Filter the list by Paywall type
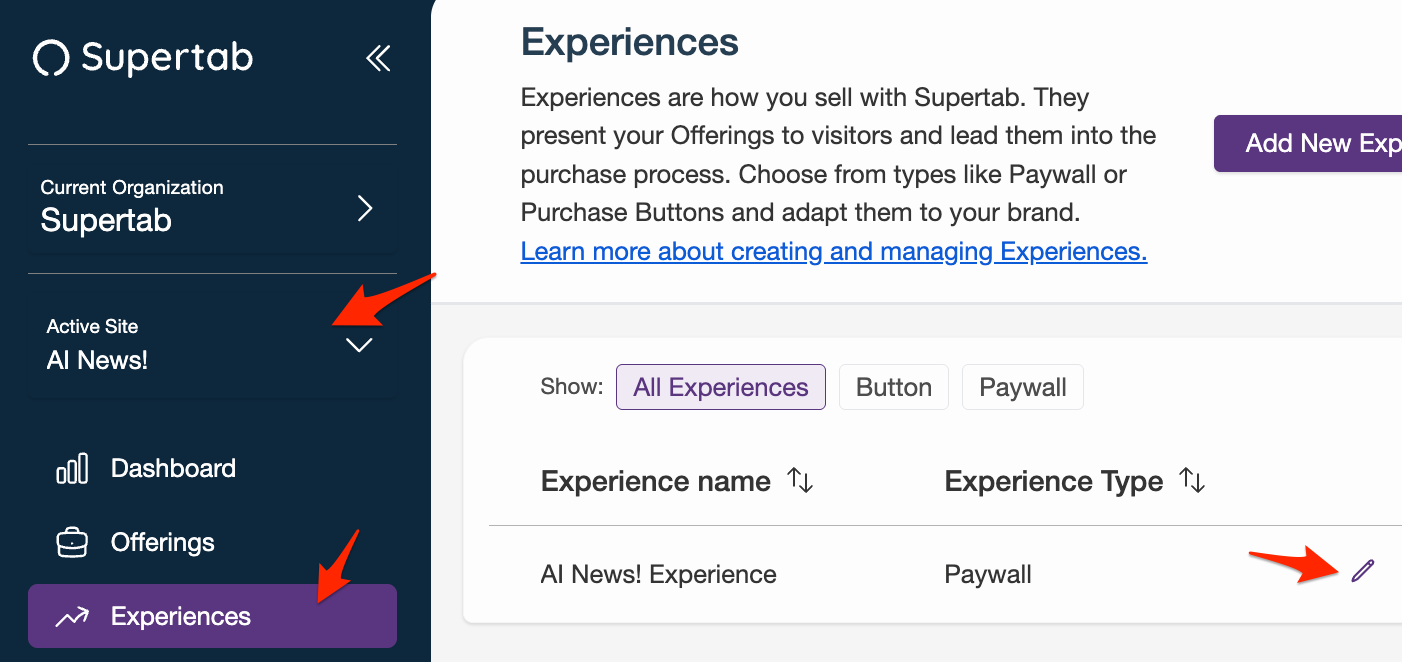Screen dimensions: 1402x662 click(x=1022, y=387)
